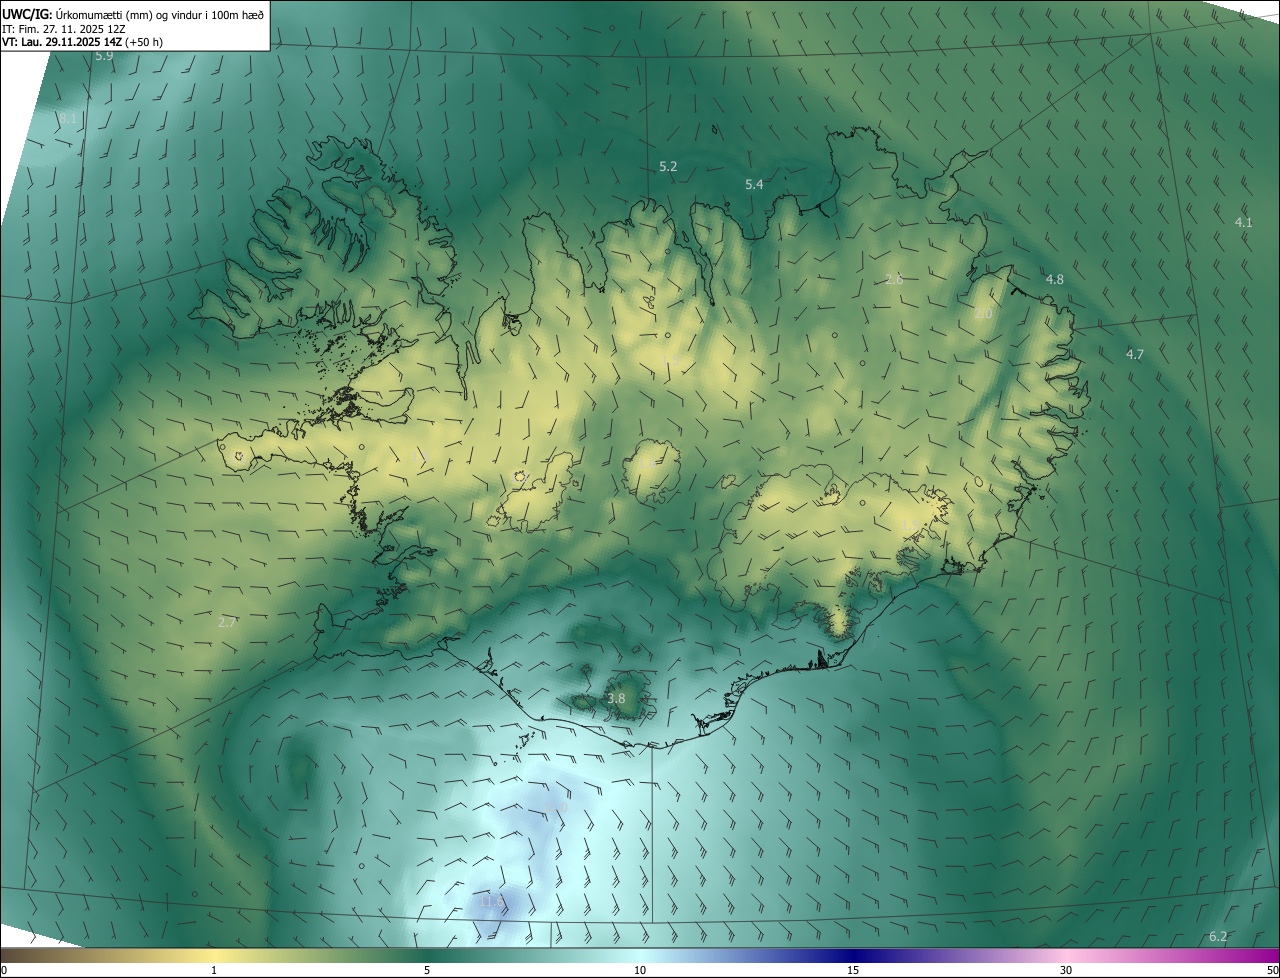Image resolution: width=1280 pixels, height=978 pixels.
Task: Click the 'IT: Fim. 27. 11. 2025 12Z' line
Action: [64, 28]
